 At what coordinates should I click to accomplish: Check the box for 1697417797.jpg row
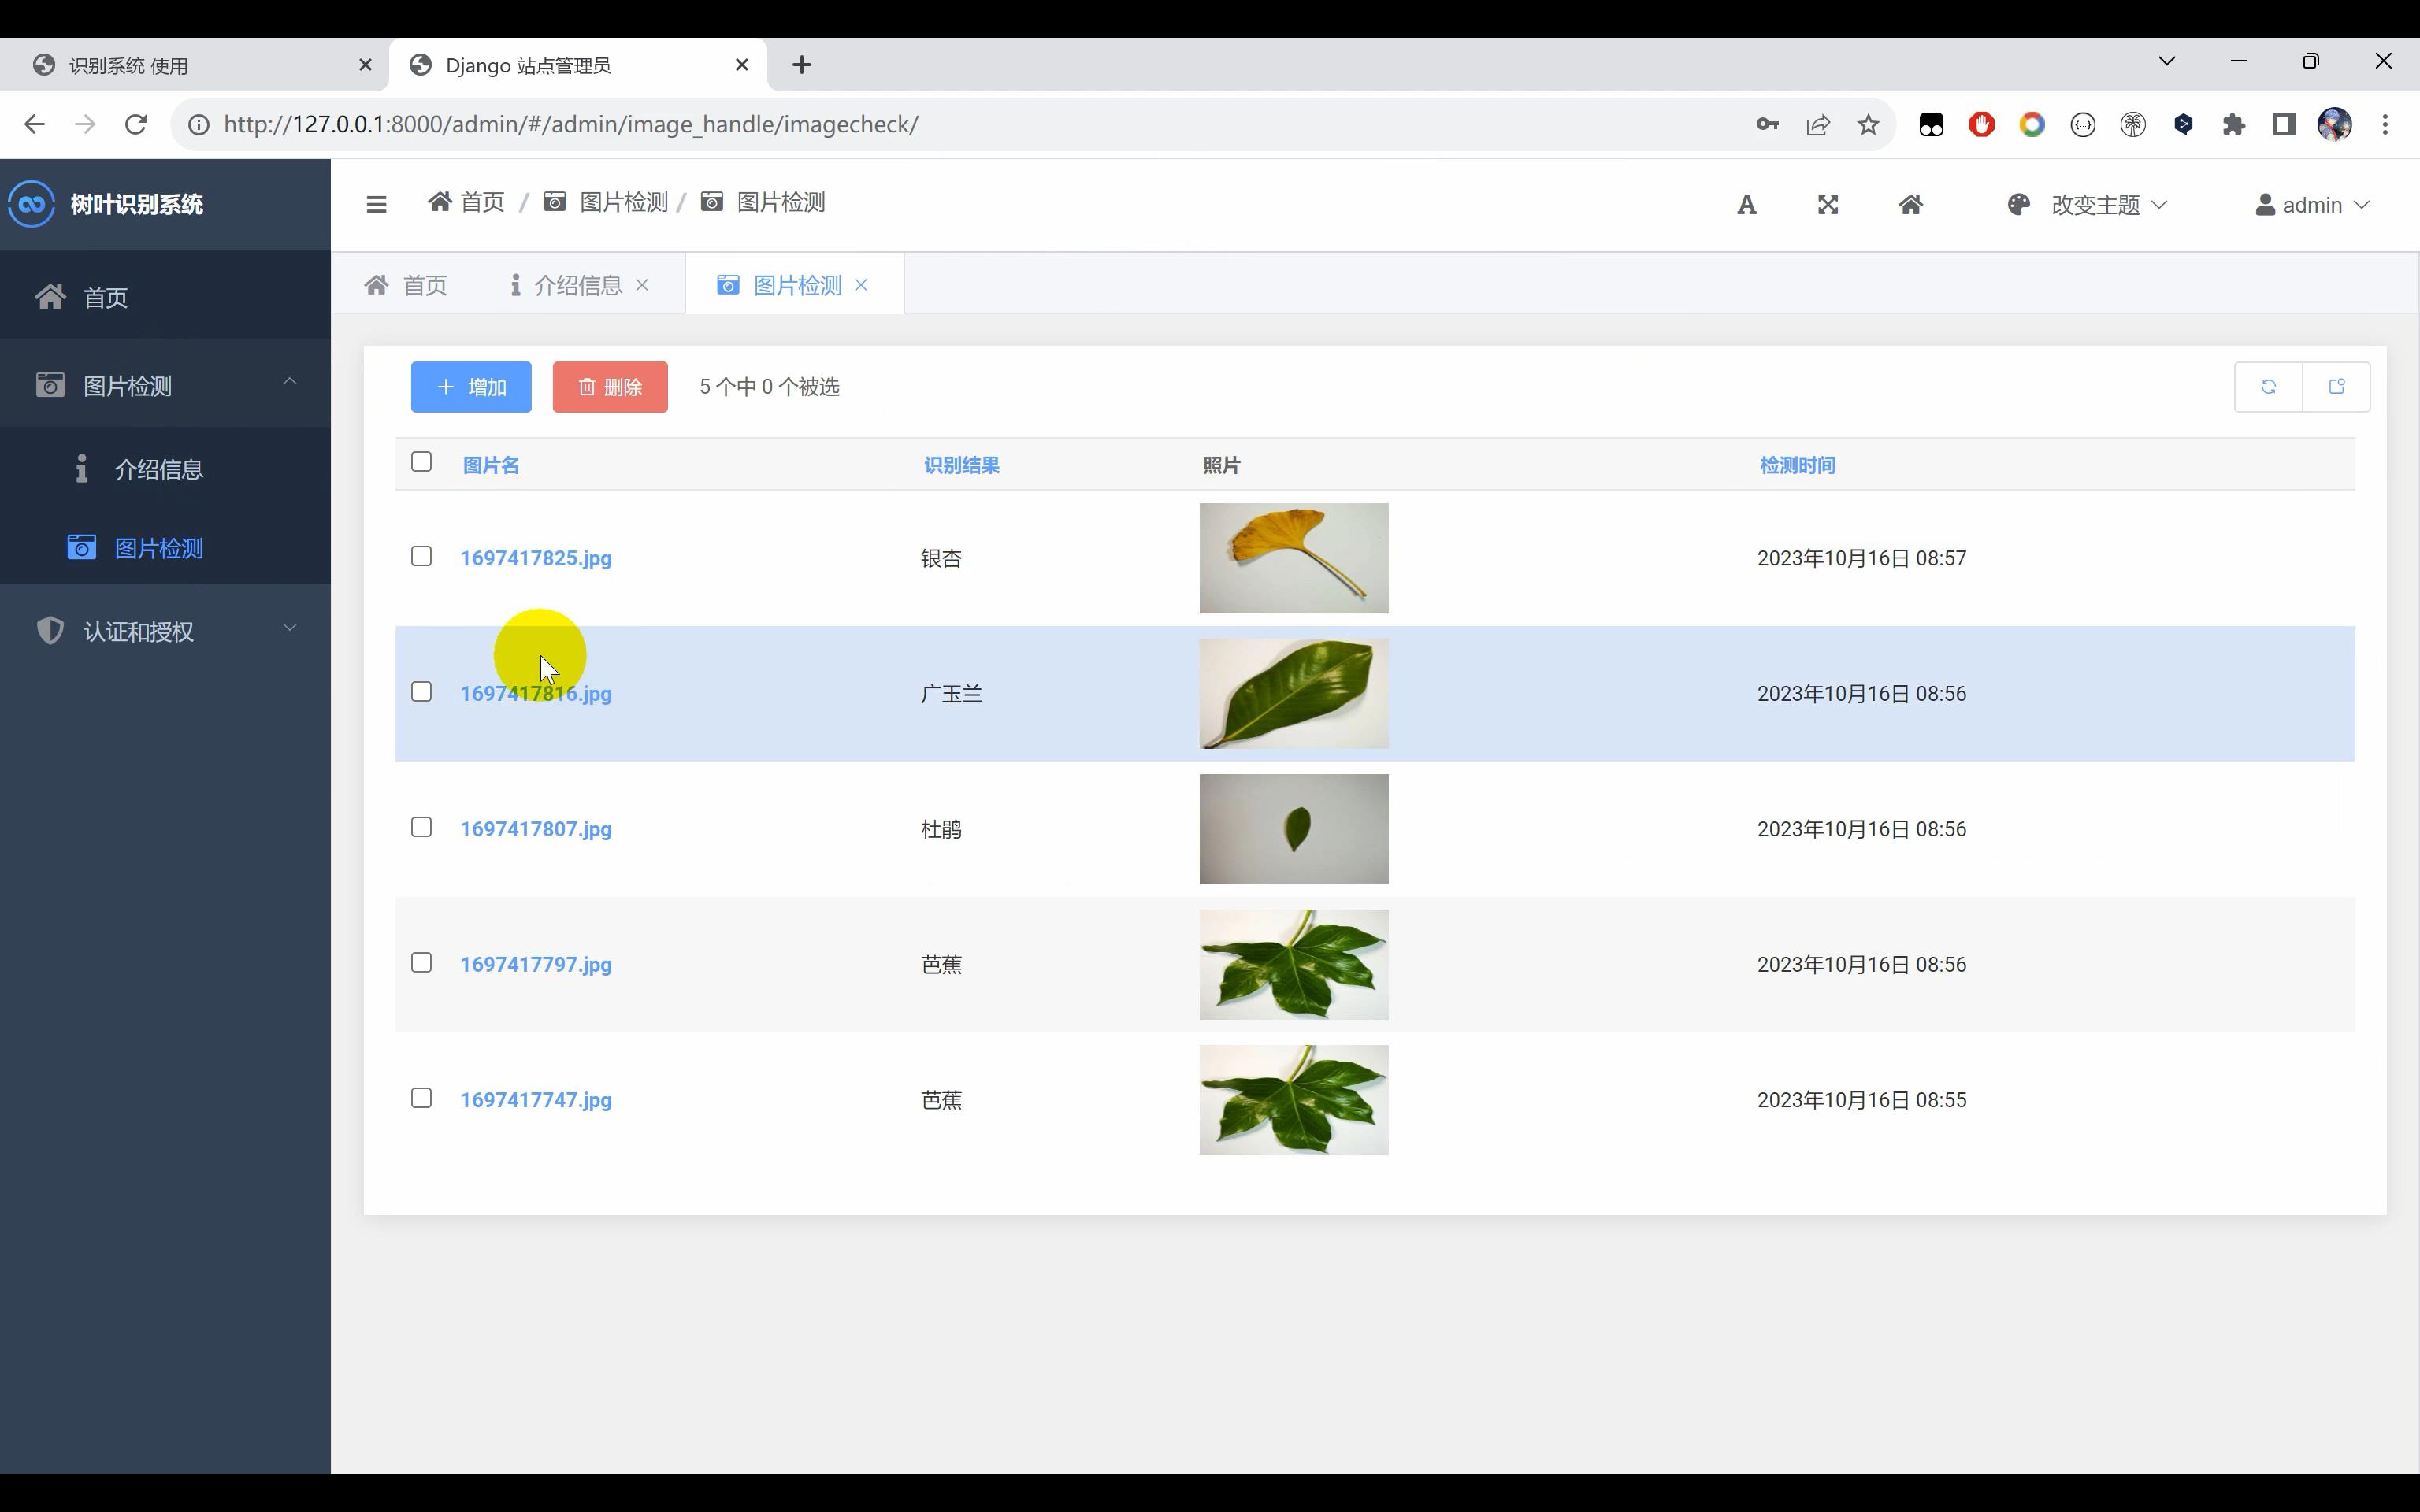point(421,962)
